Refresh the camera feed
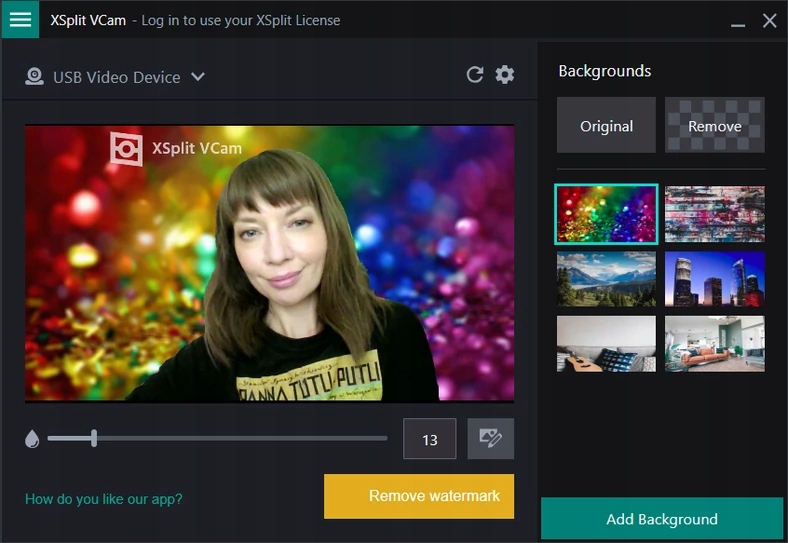Viewport: 788px width, 543px height. tap(474, 74)
